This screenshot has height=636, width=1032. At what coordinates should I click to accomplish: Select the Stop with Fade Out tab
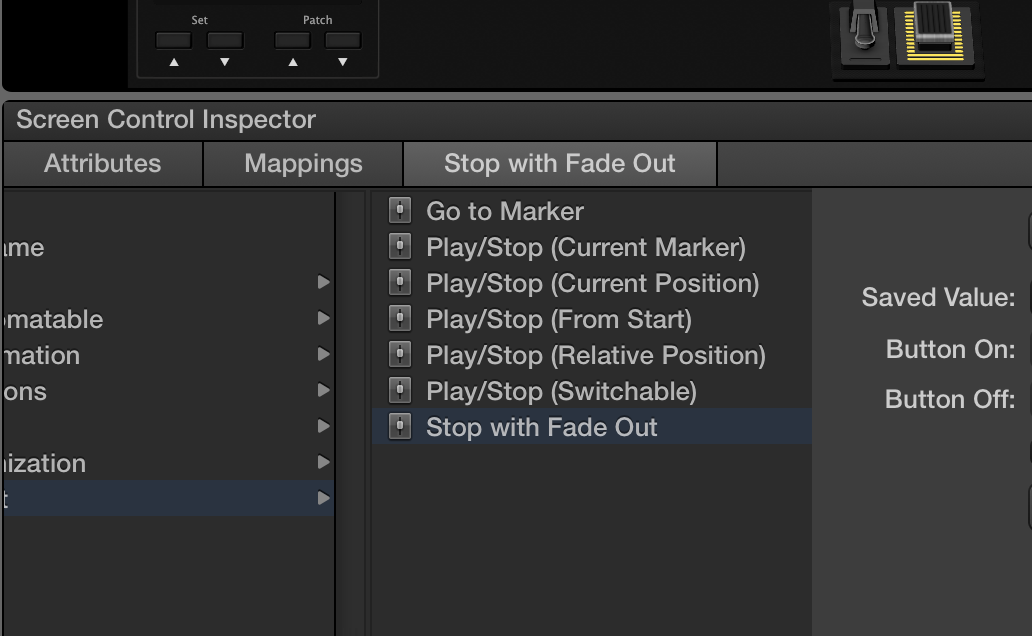(559, 164)
